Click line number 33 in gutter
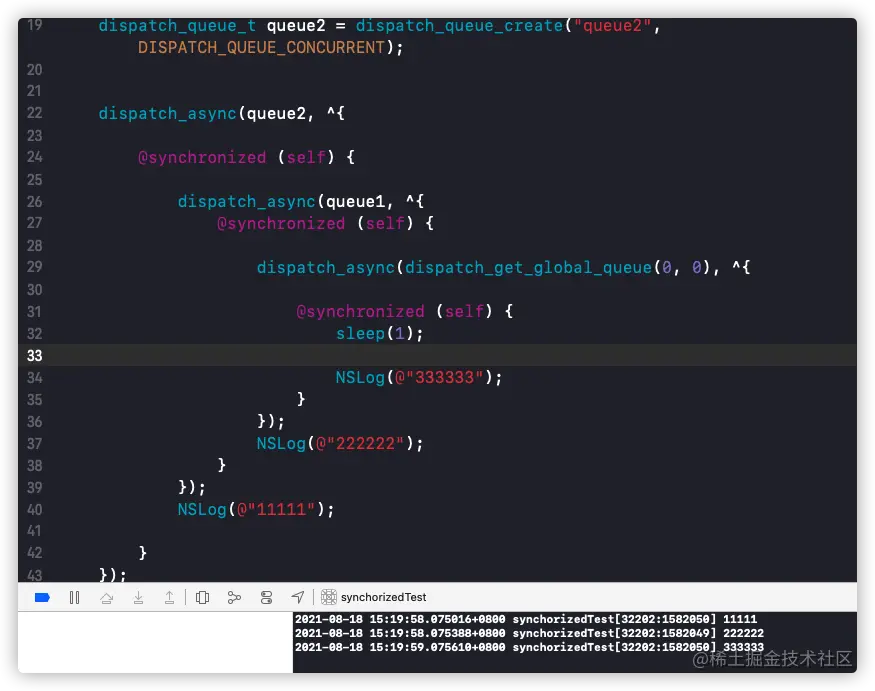This screenshot has height=691, width=875. 35,356
